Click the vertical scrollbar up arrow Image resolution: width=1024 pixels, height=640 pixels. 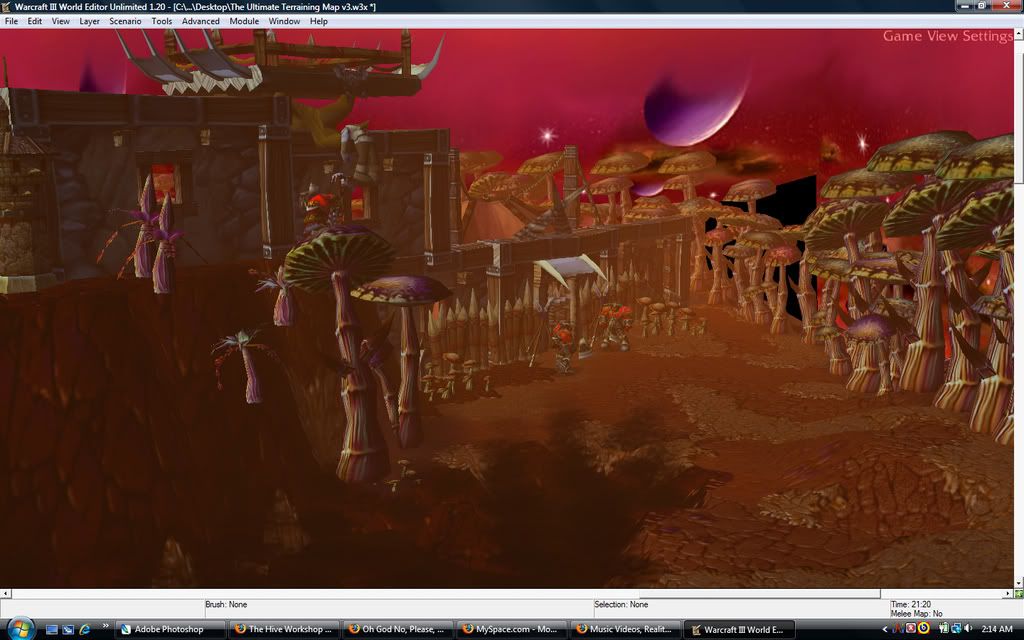[1019, 33]
